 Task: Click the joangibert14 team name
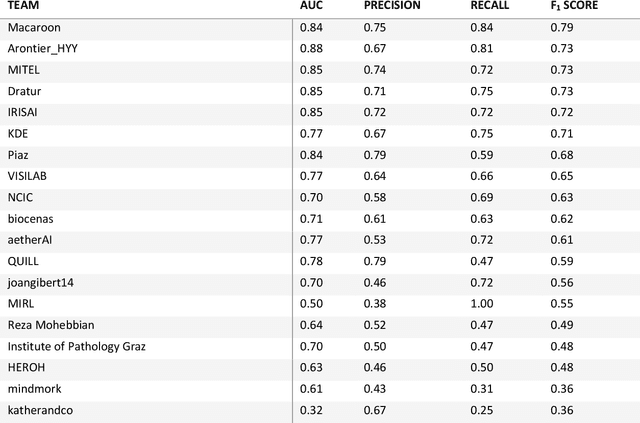41,282
